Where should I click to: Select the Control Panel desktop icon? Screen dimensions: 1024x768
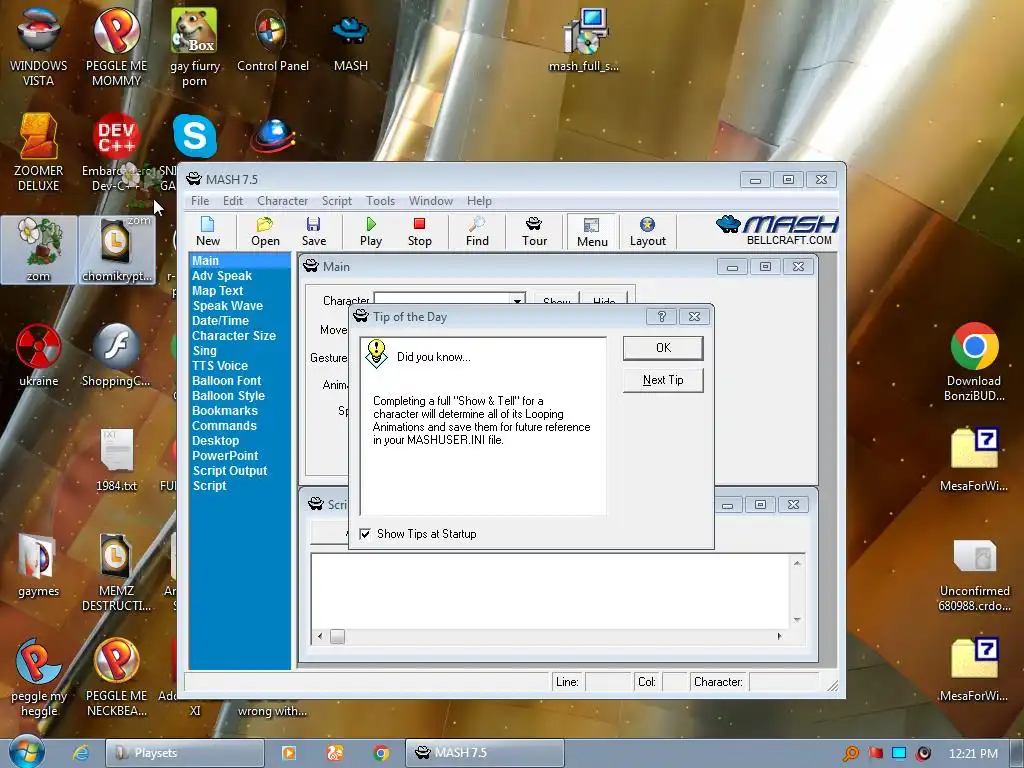point(272,41)
